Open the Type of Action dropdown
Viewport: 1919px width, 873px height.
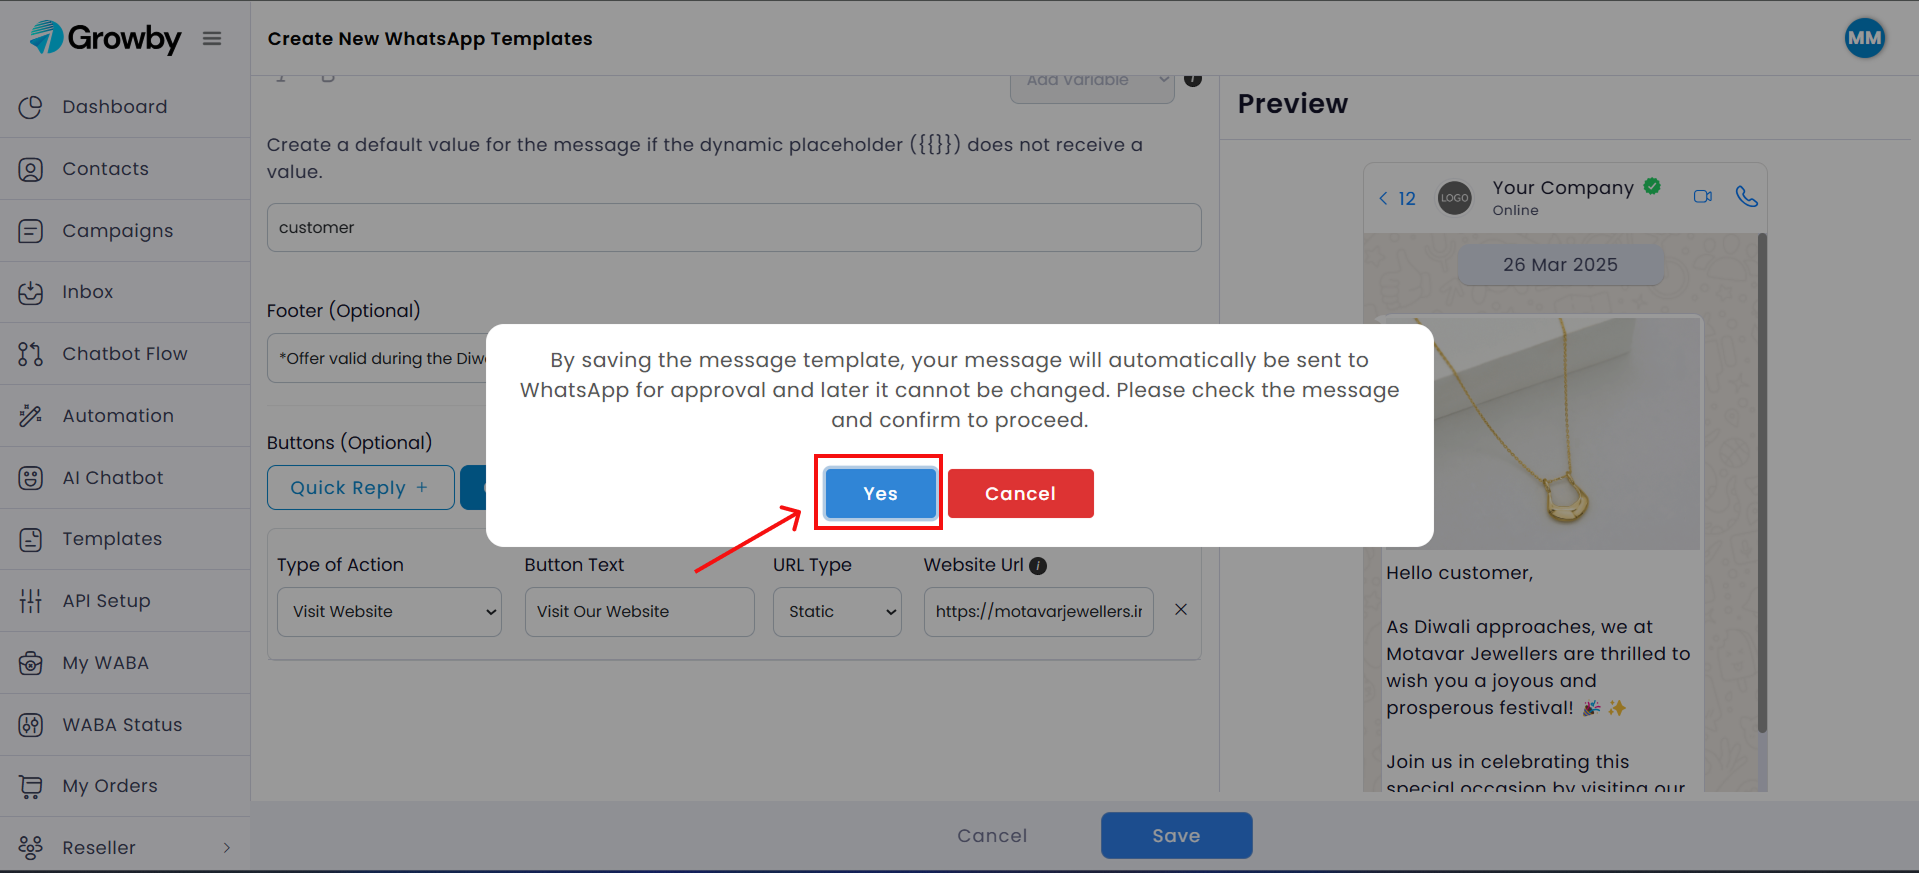[x=389, y=612]
